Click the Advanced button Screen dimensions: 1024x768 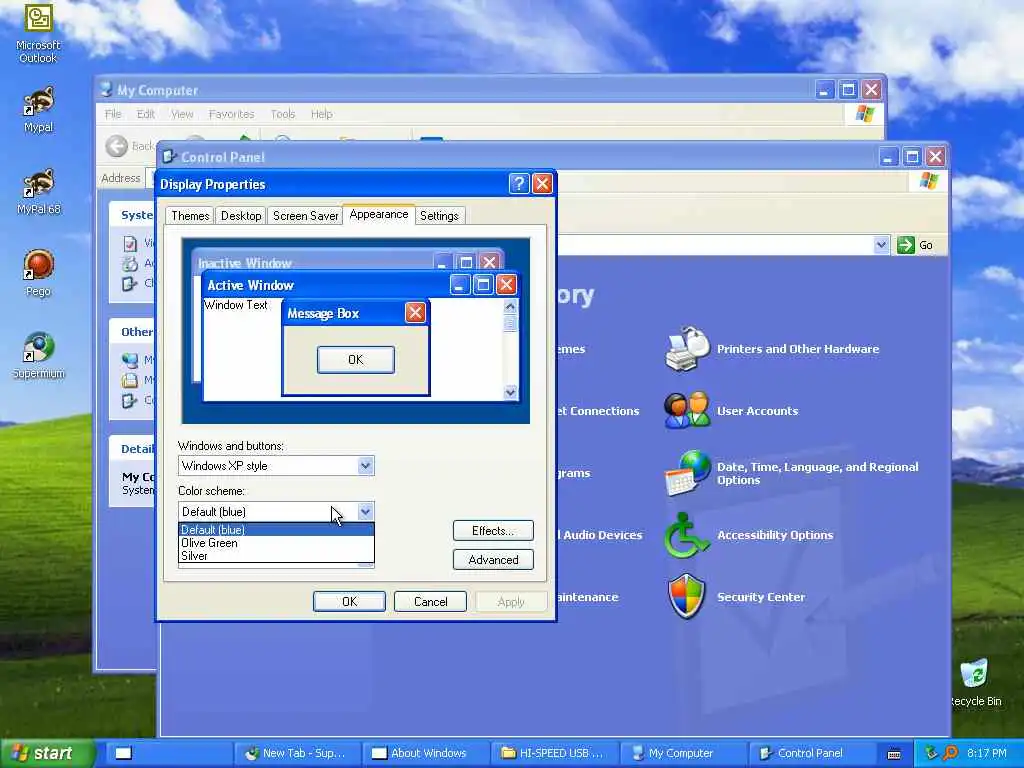[x=493, y=560]
